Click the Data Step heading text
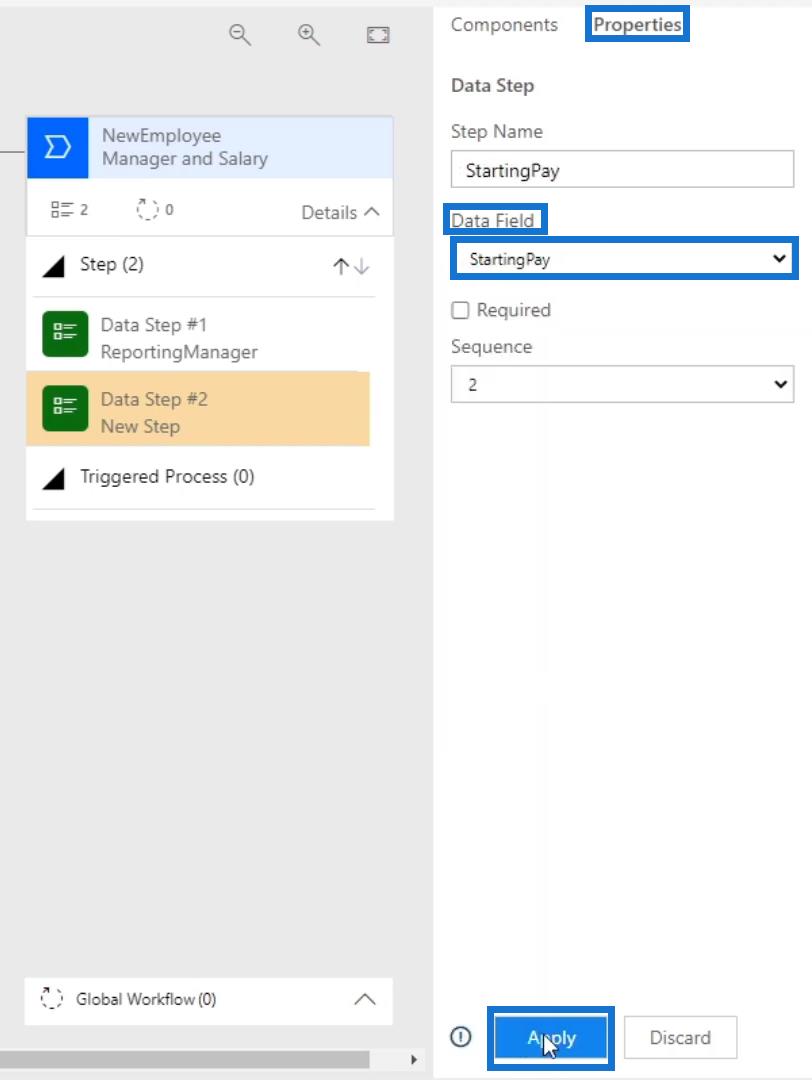 pos(492,86)
